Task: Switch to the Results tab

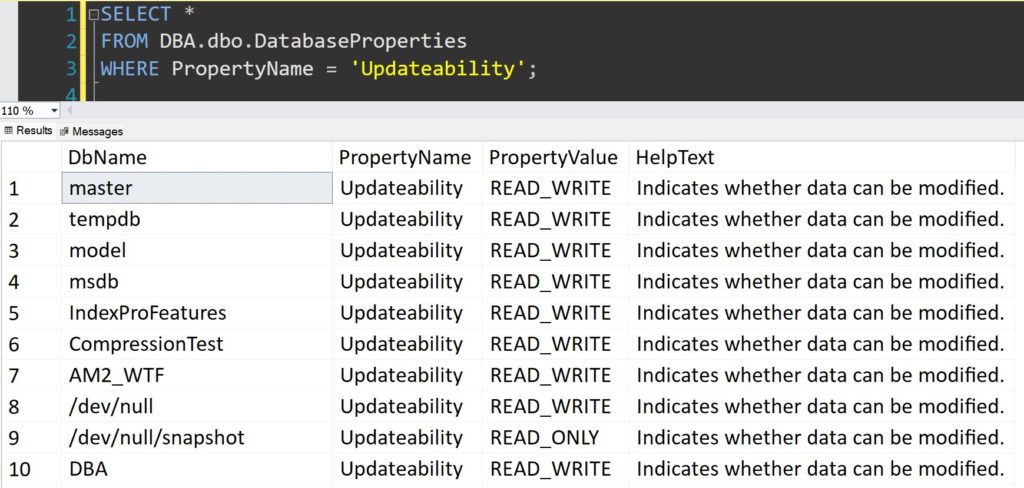Action: 28,131
